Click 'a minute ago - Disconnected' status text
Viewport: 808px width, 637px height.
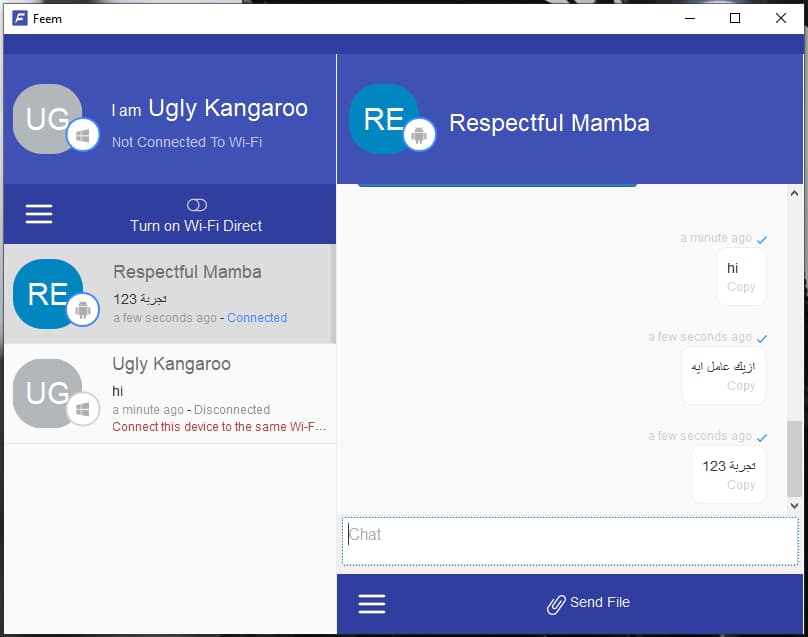tap(191, 410)
